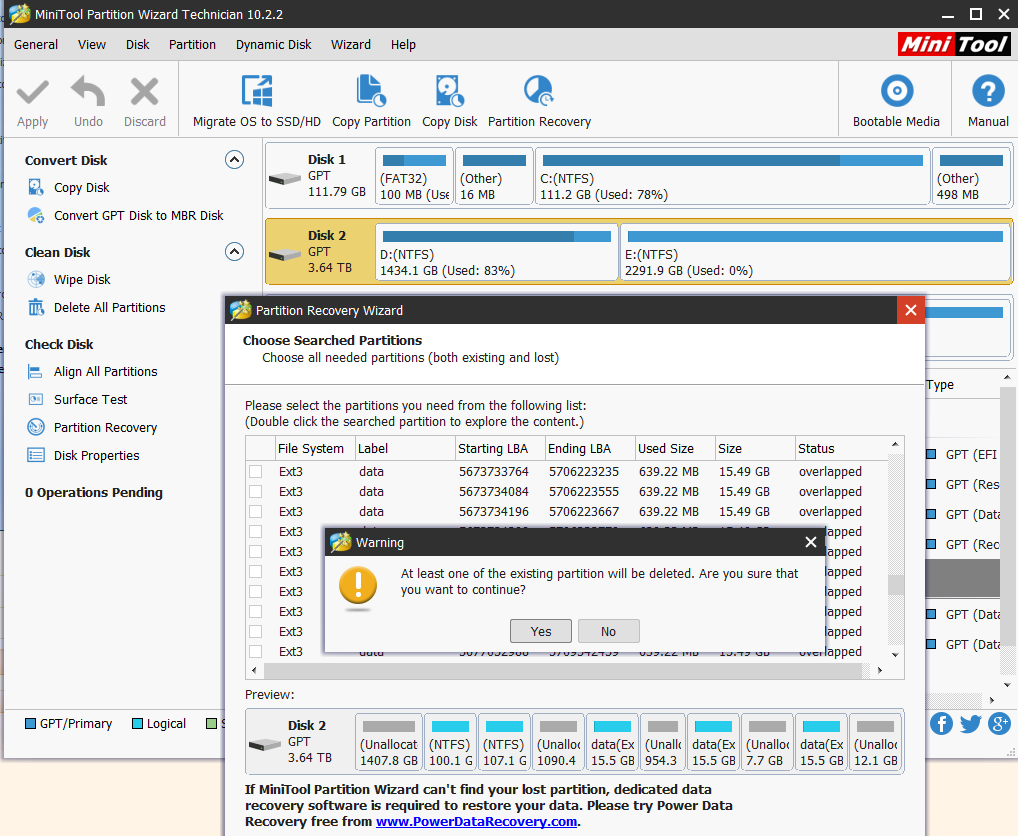
Task: Open the Disk menu
Action: point(138,45)
